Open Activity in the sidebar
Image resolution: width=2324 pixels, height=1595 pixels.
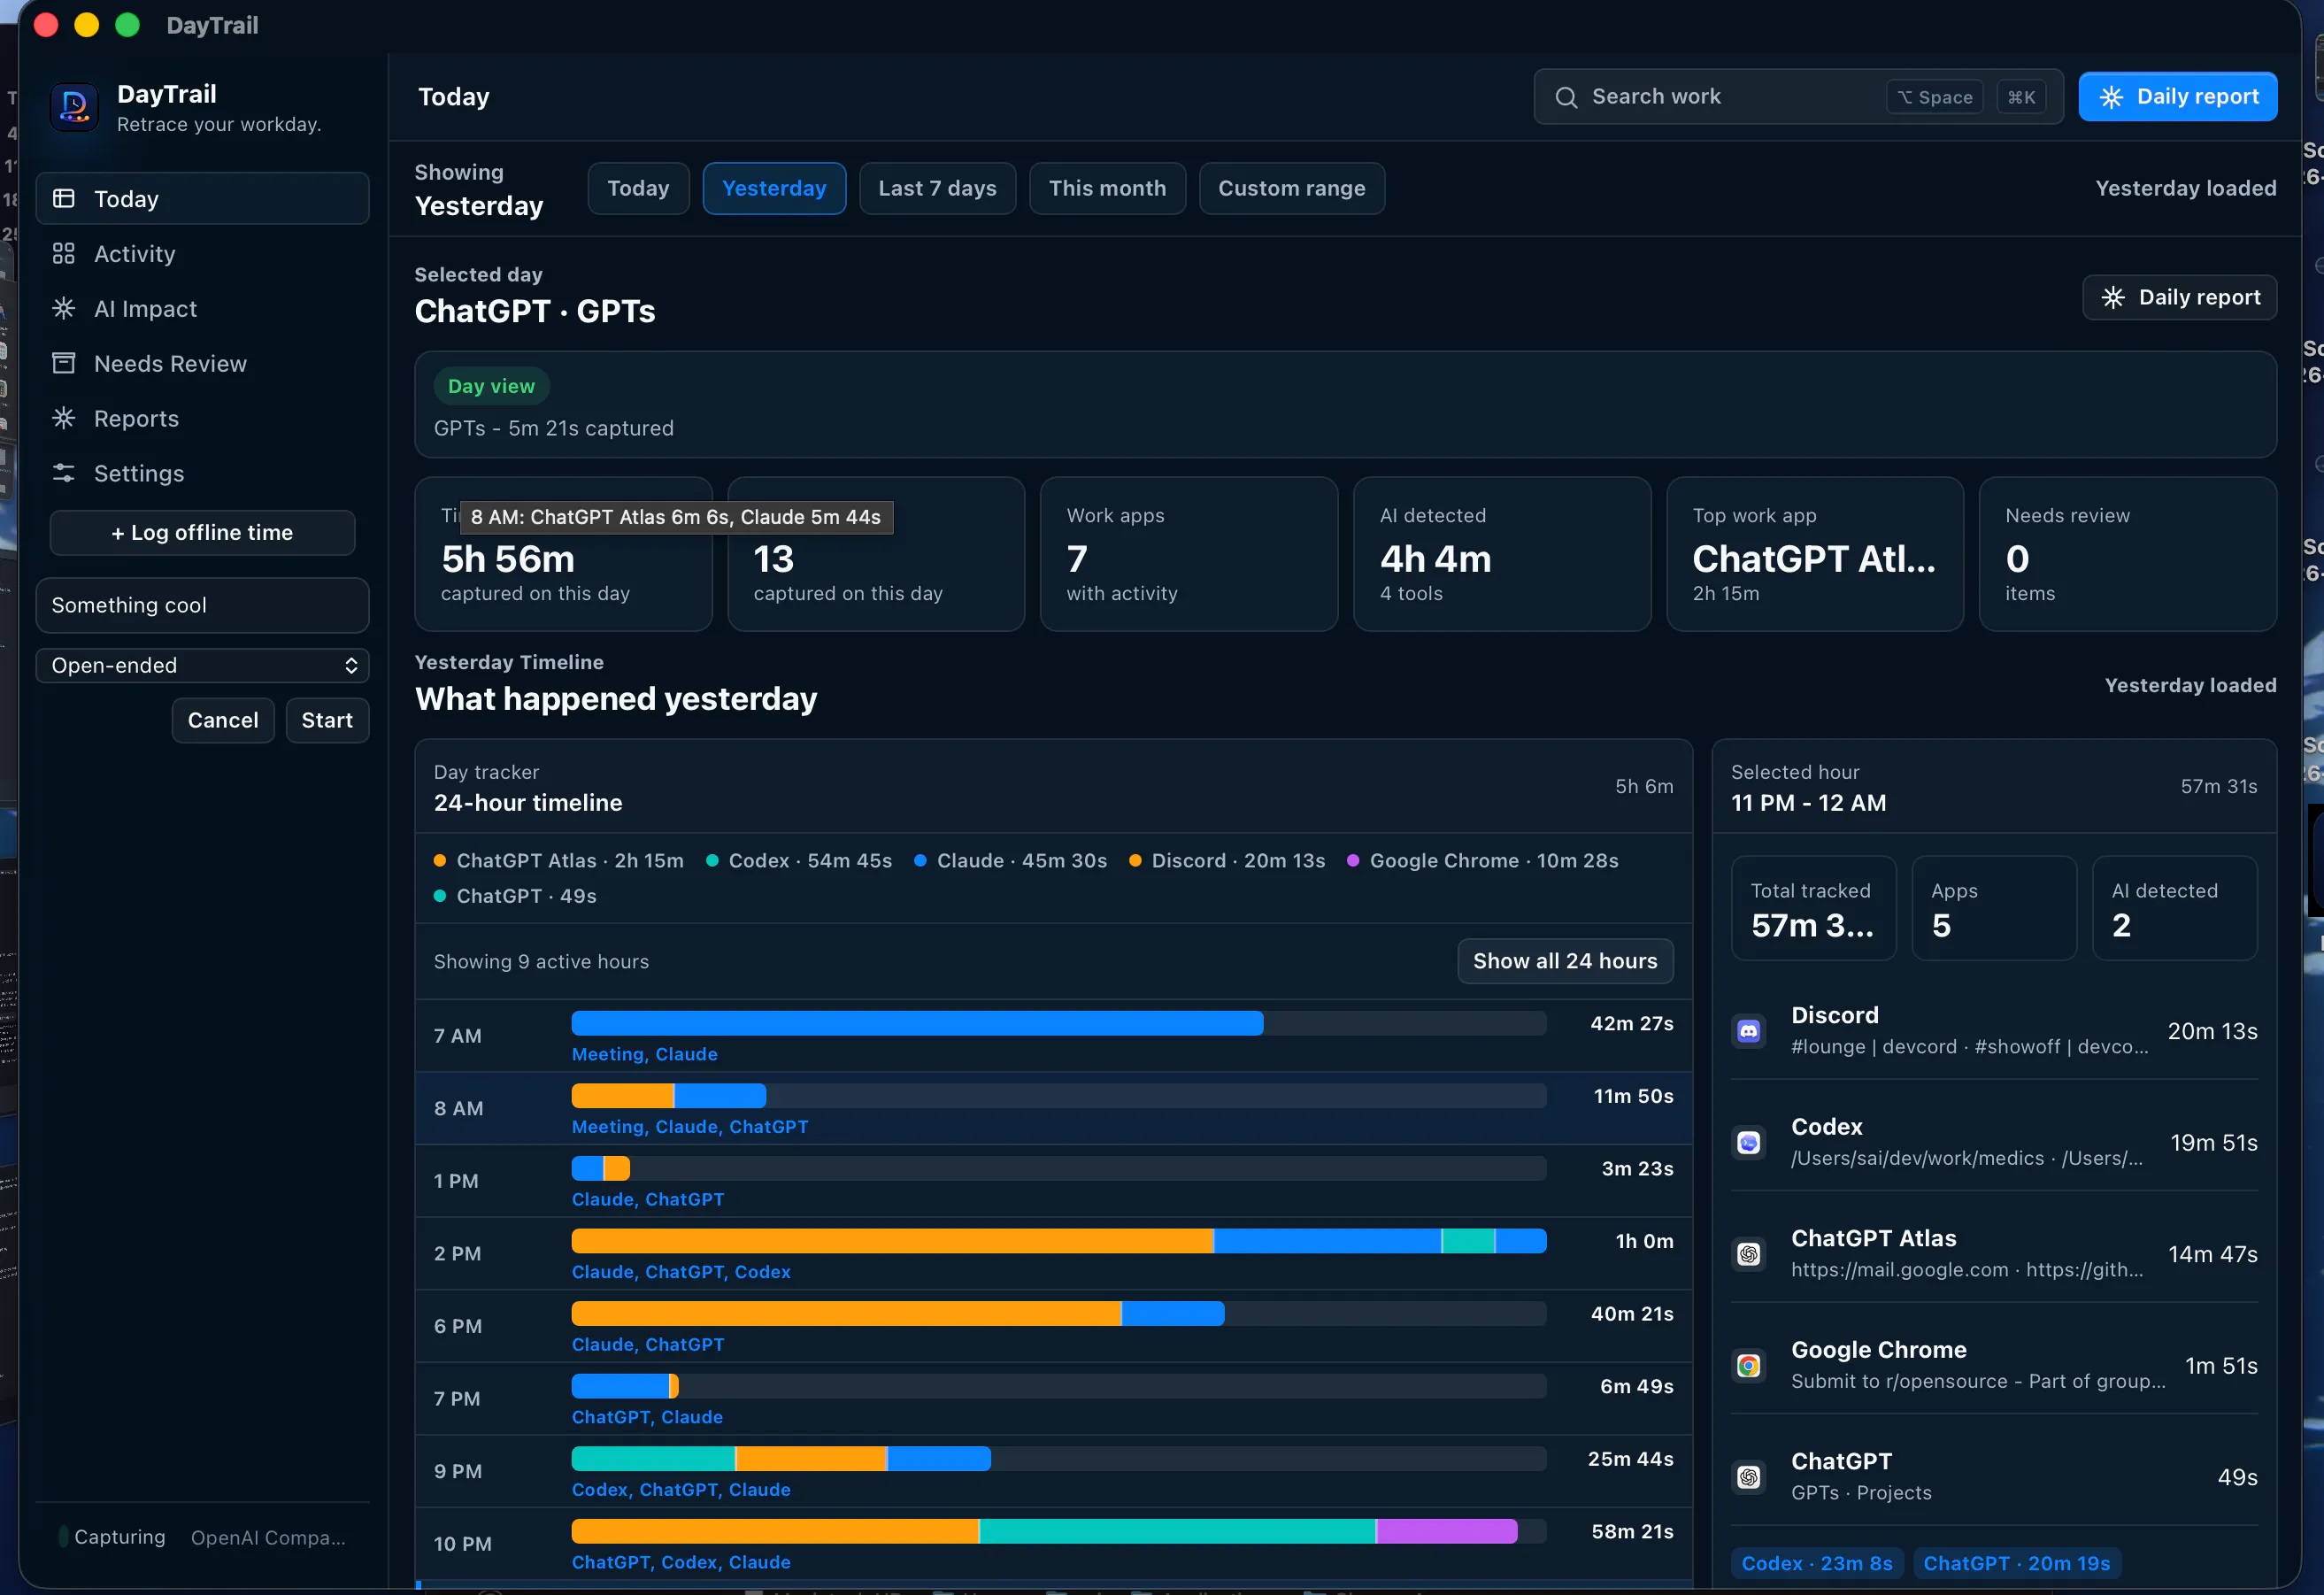coord(203,254)
